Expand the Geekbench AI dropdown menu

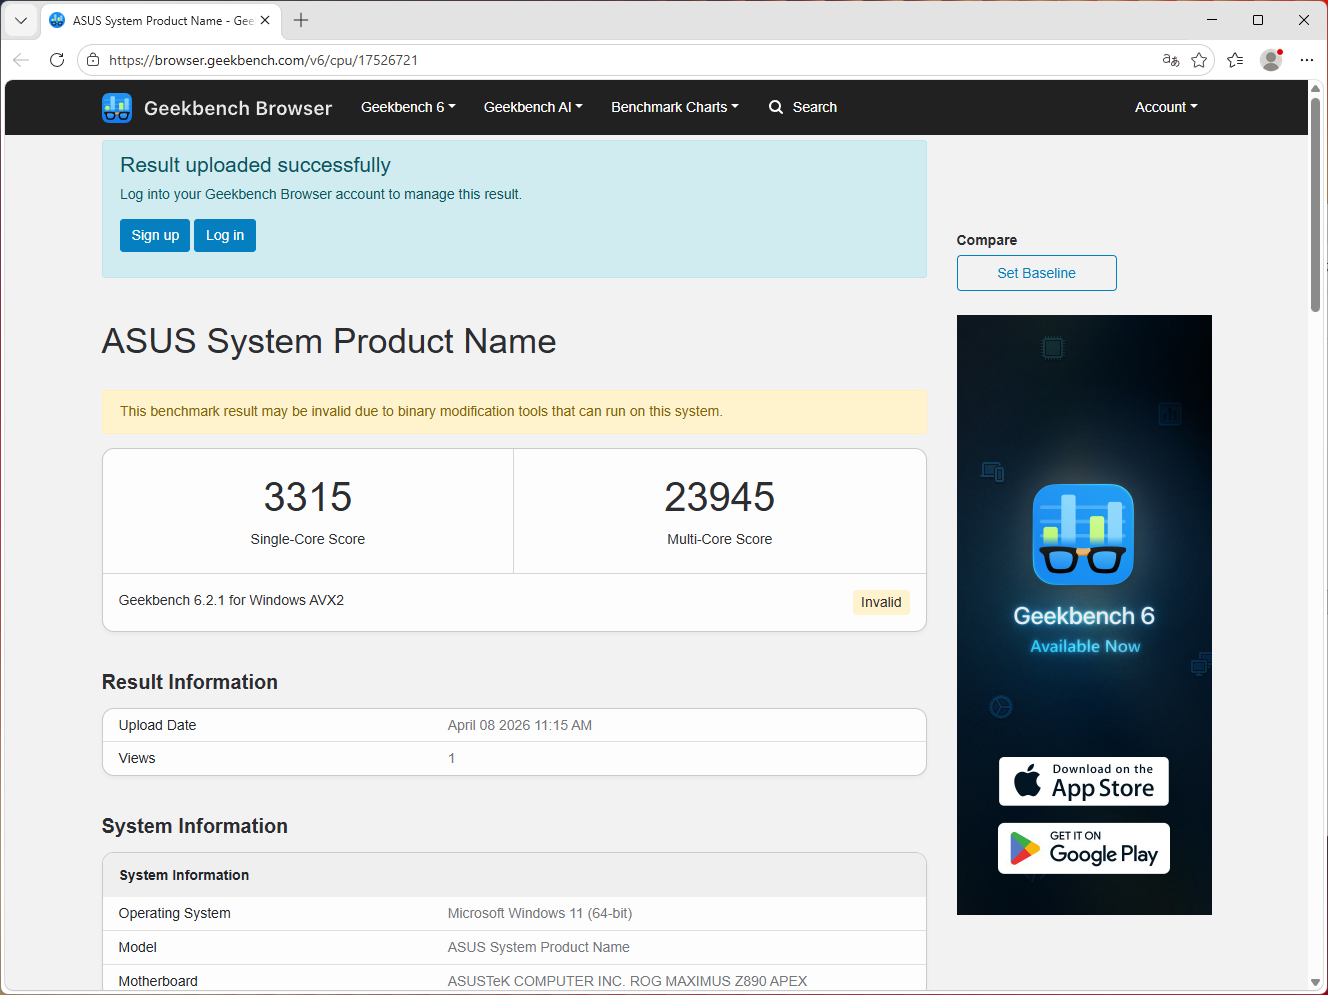533,107
